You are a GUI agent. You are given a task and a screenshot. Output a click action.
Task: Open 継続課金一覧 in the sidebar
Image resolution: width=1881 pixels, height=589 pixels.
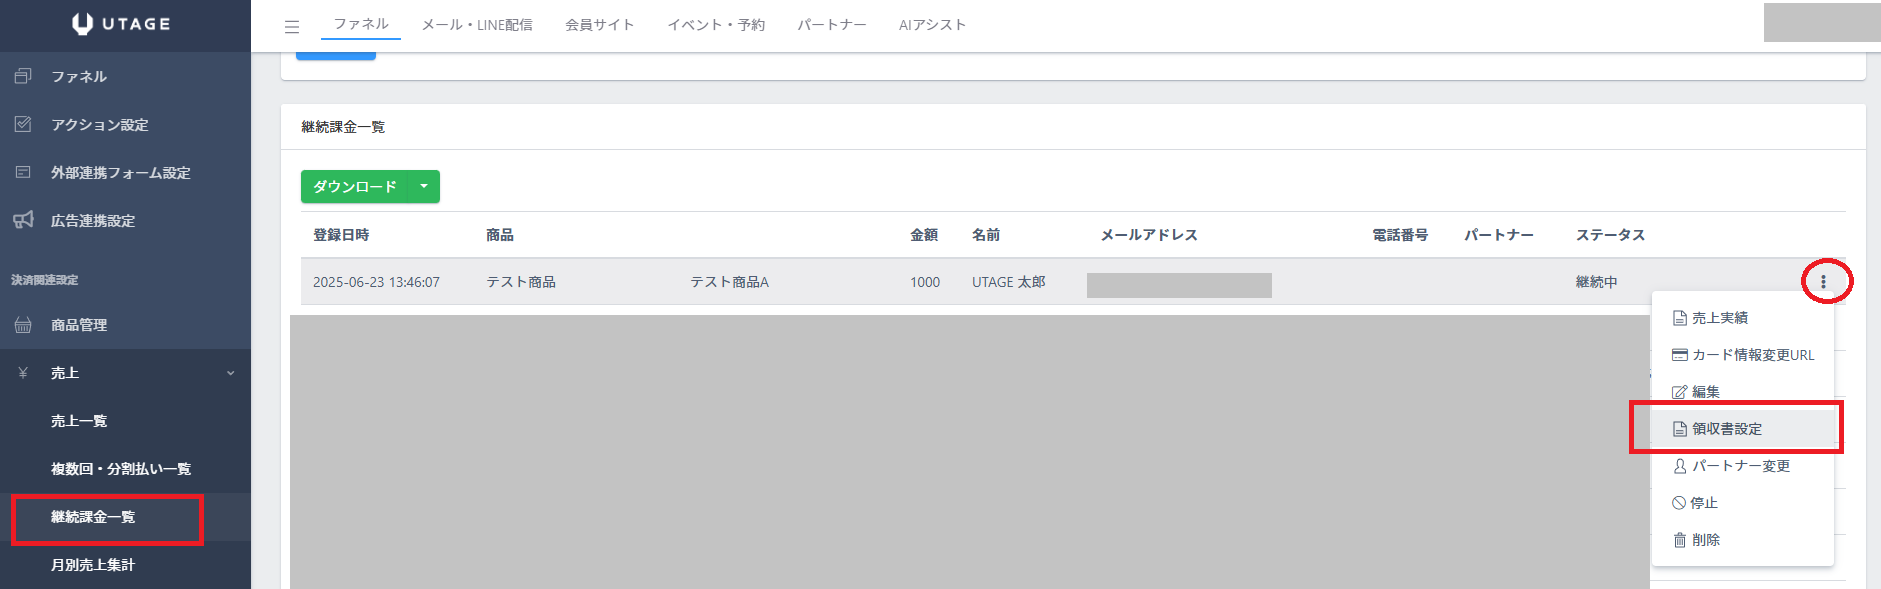point(125,517)
